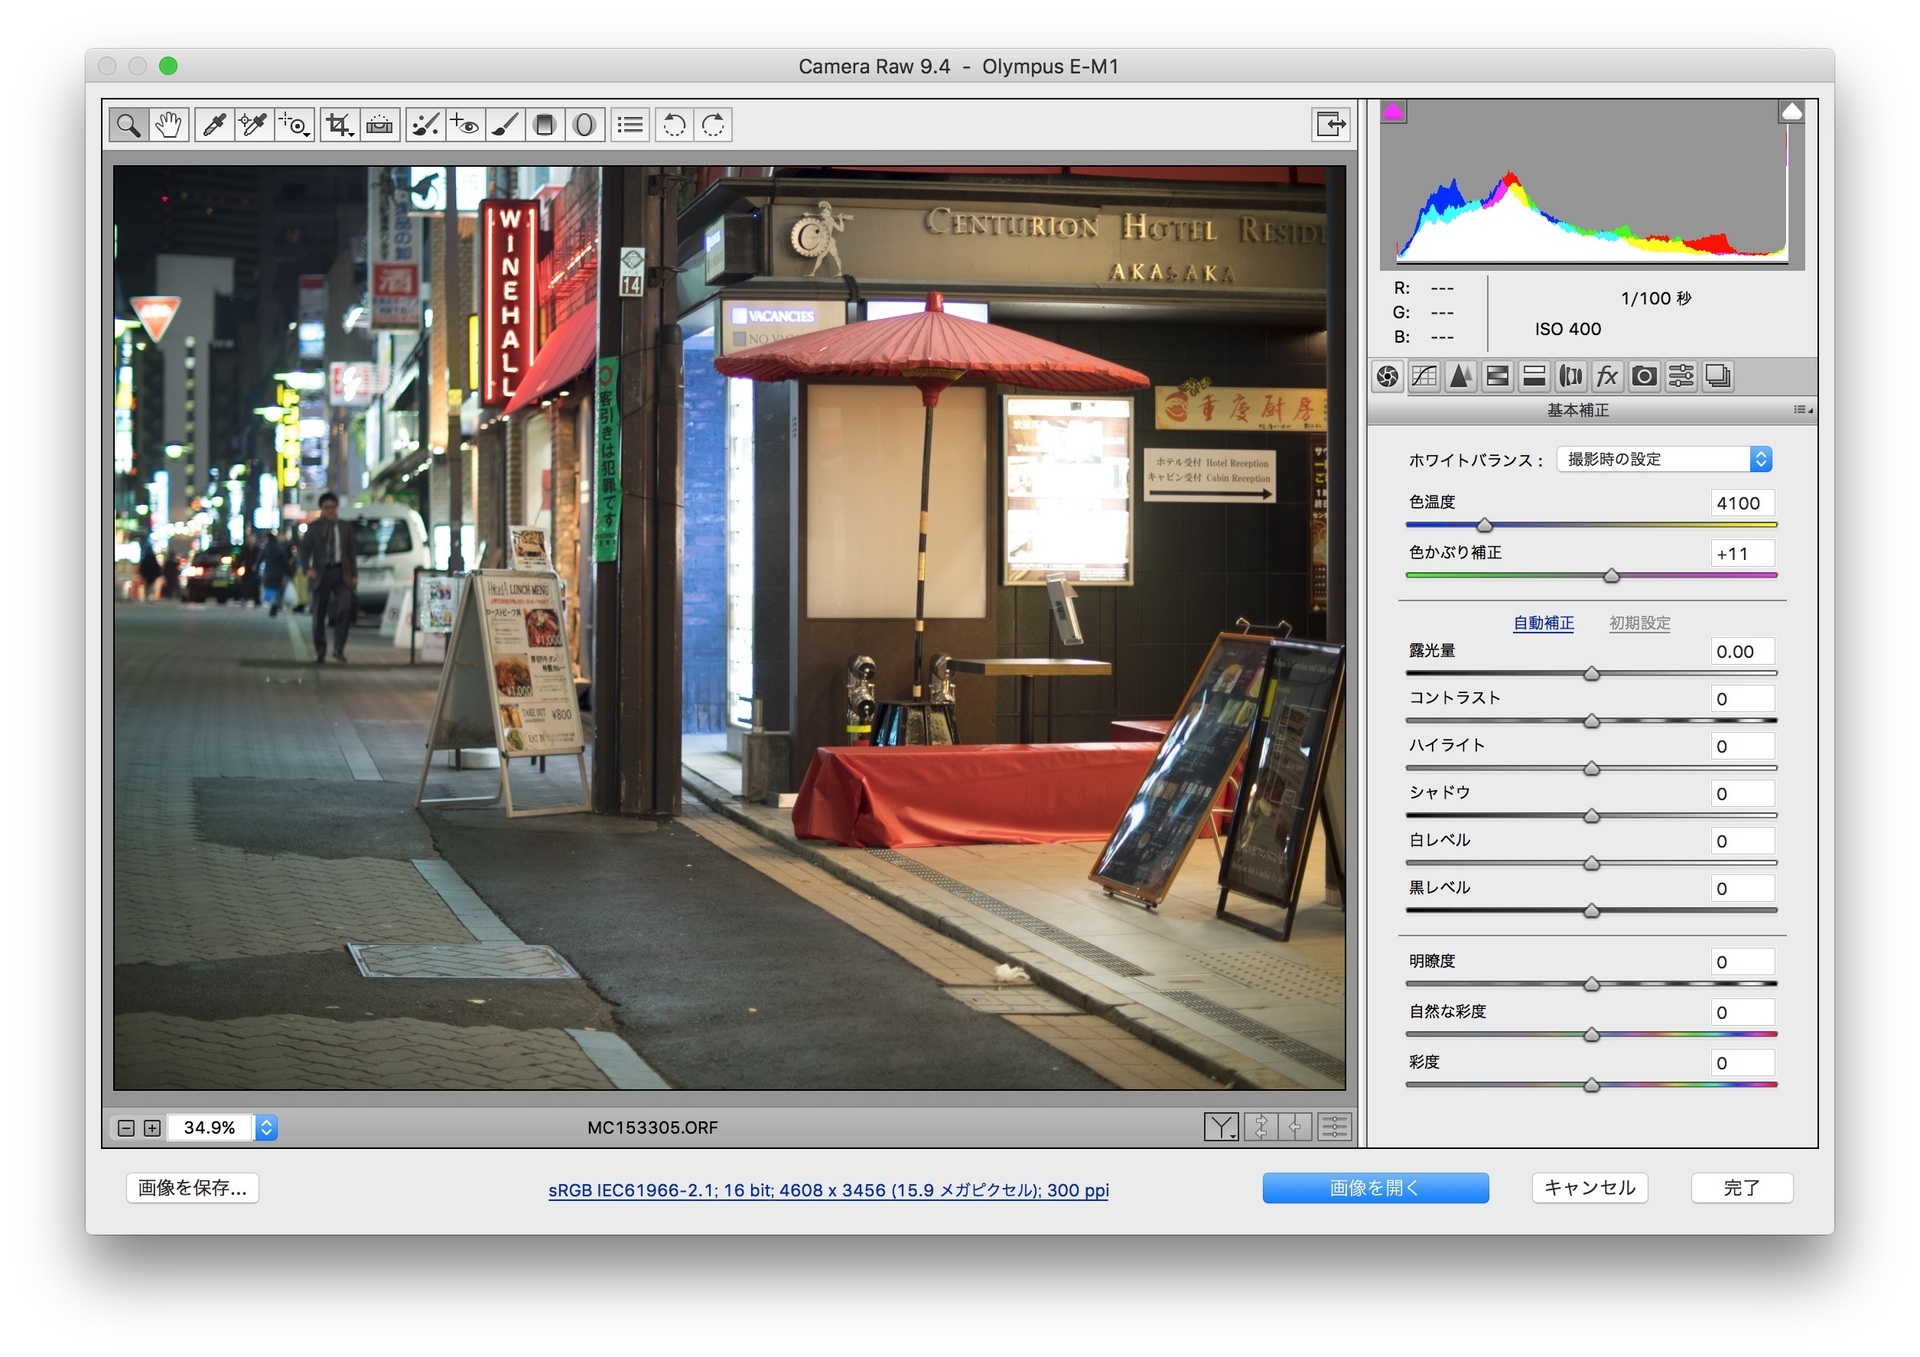This screenshot has height=1357, width=1920.
Task: Switch to the Tone Curve tab
Action: tap(1424, 377)
